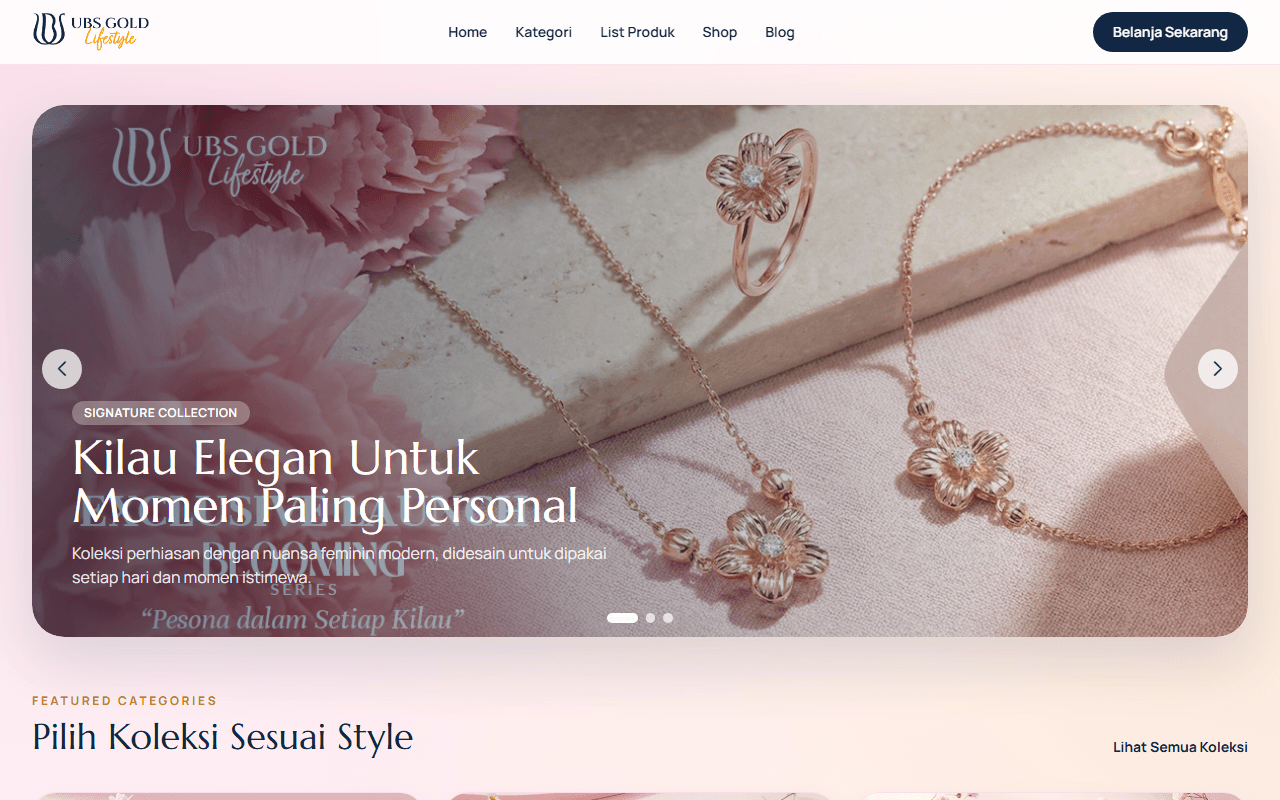1280x800 pixels.
Task: Visit the Blog section
Action: point(780,32)
